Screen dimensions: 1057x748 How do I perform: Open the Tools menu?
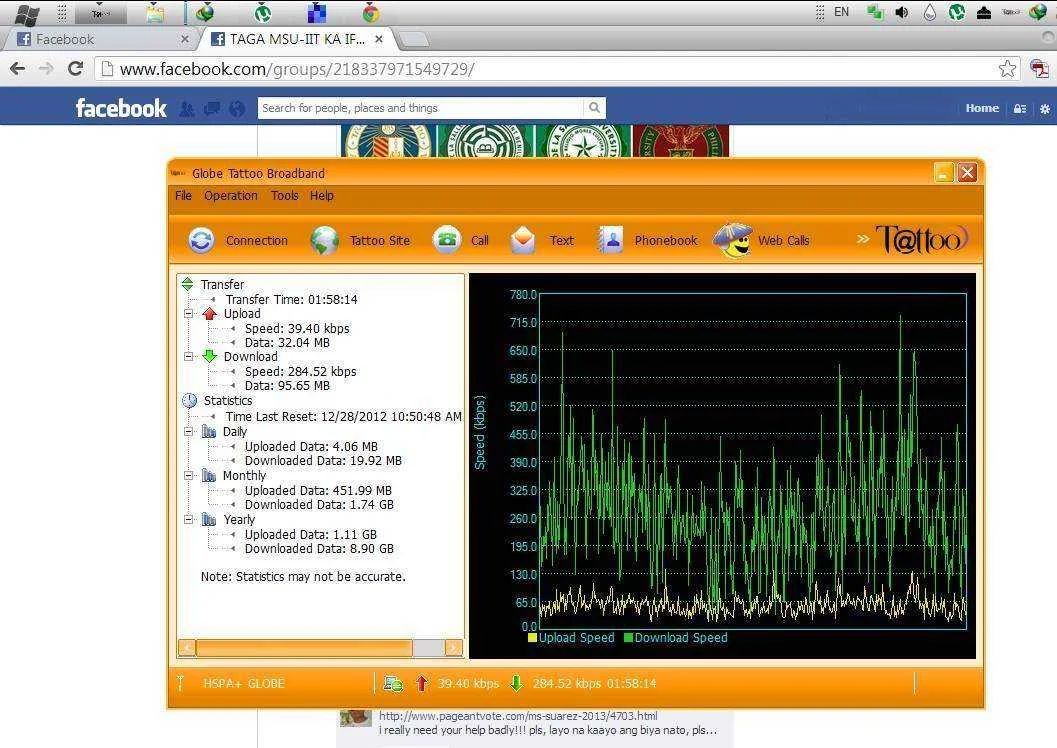pos(284,195)
